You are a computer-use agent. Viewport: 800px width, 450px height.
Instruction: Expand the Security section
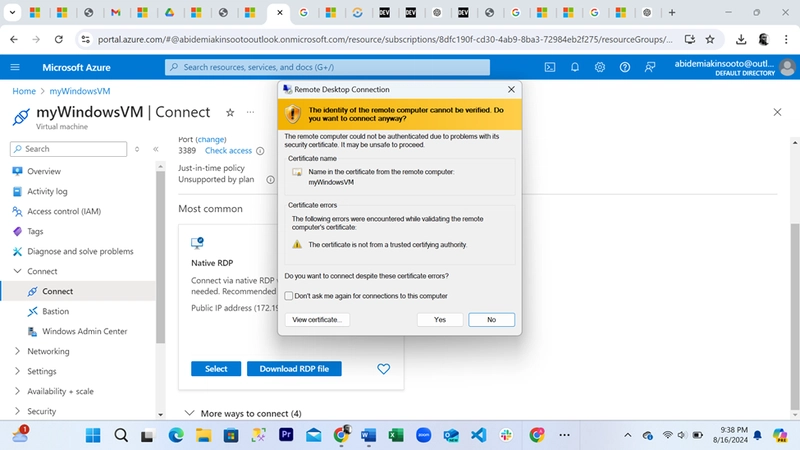(17, 411)
